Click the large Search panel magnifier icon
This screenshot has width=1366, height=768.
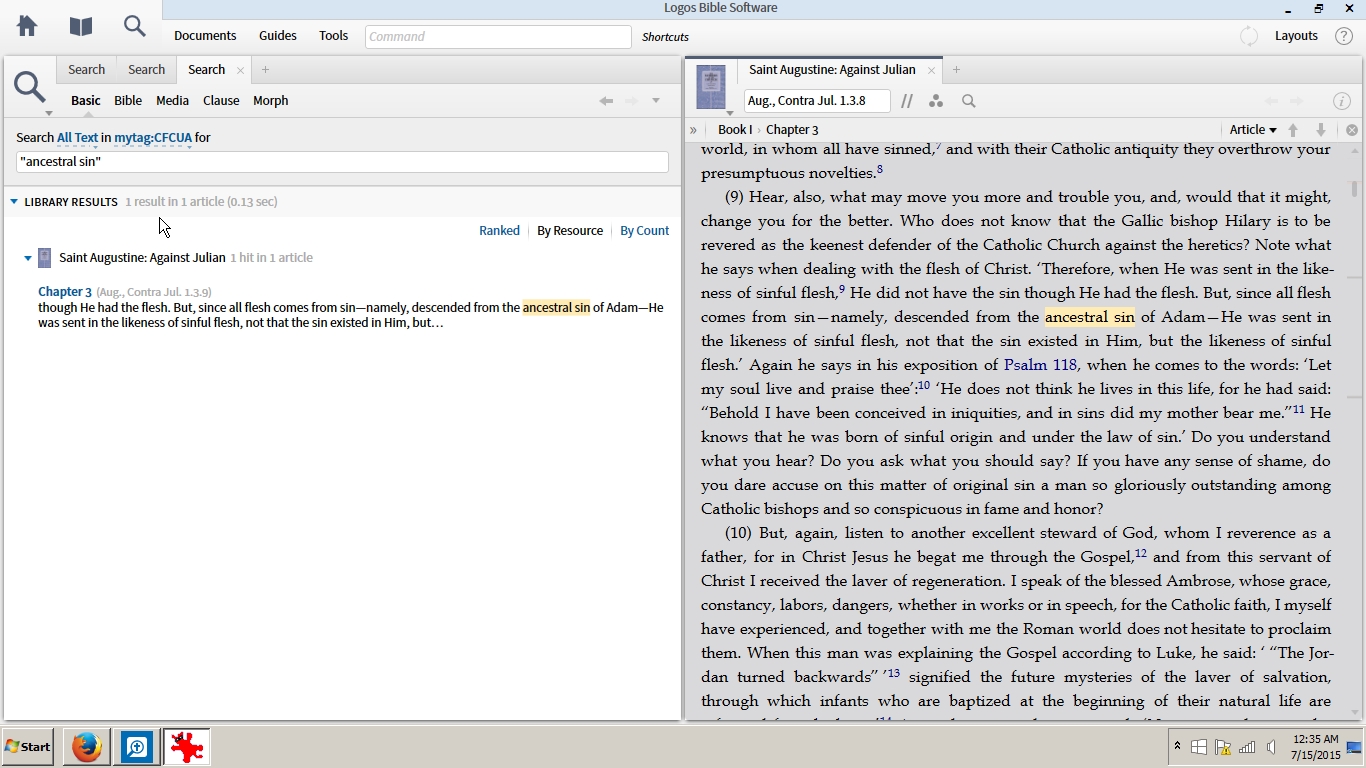click(x=30, y=87)
